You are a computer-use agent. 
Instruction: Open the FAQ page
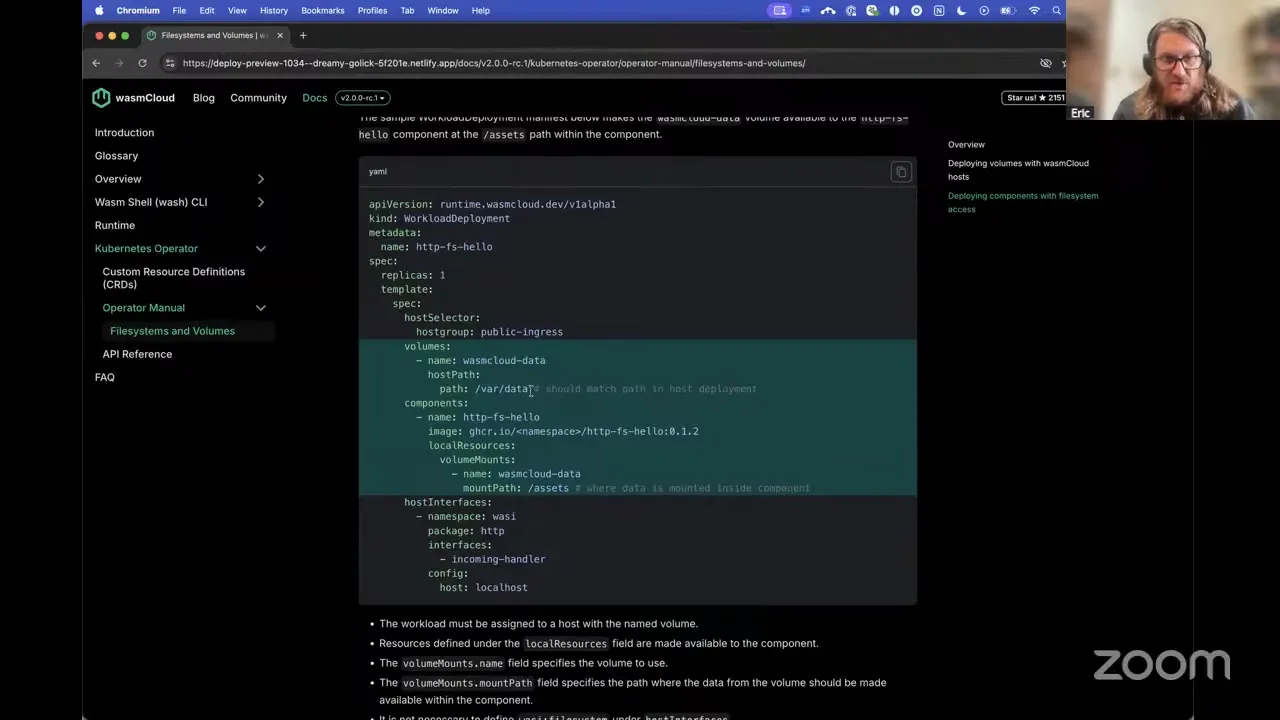tap(105, 377)
